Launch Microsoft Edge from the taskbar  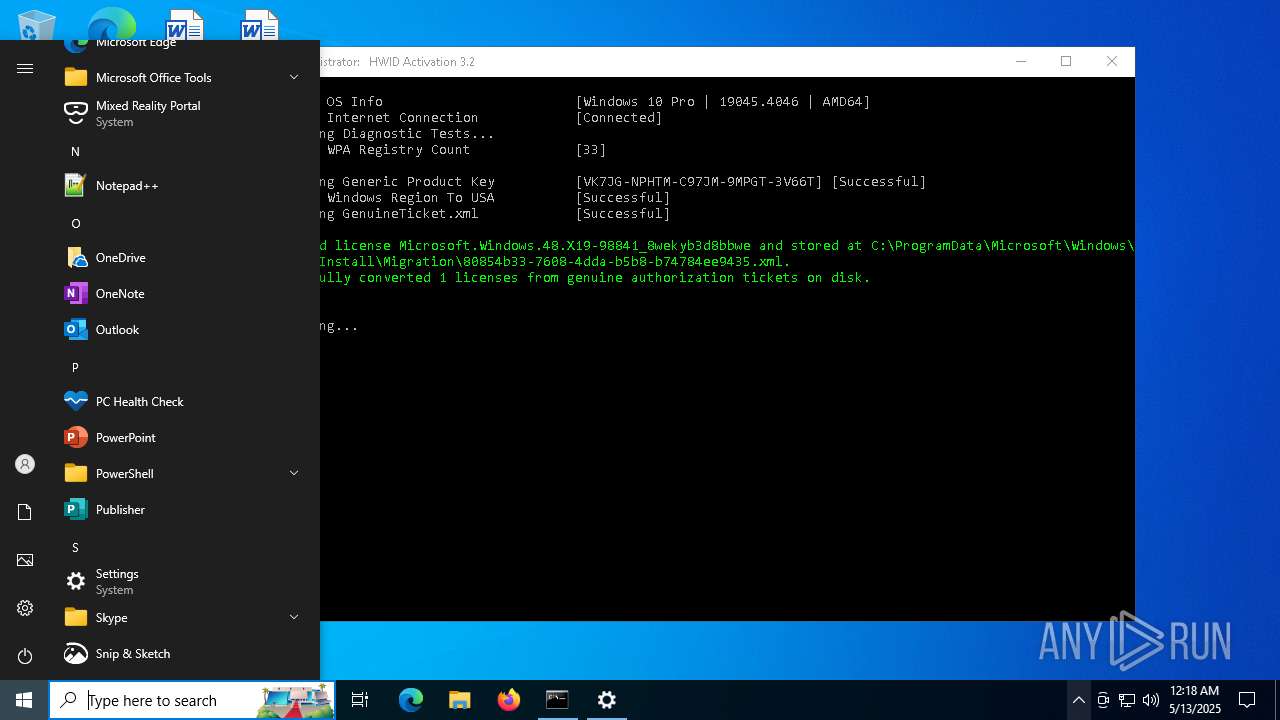(411, 700)
